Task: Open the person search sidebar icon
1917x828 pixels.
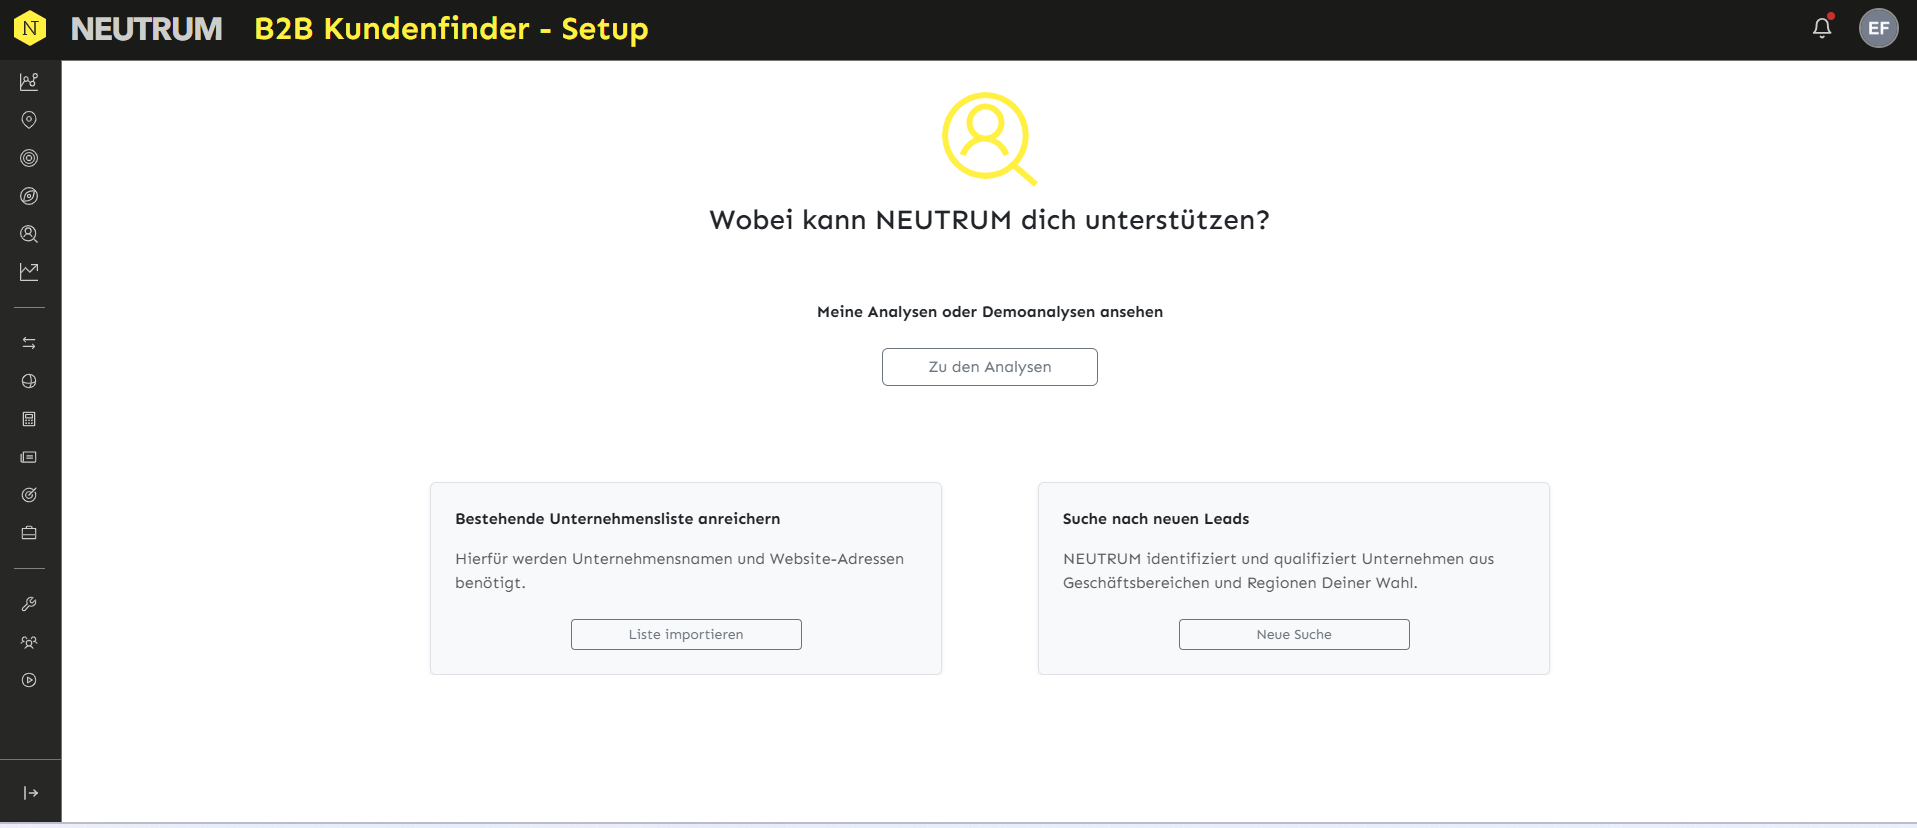Action: [x=29, y=234]
